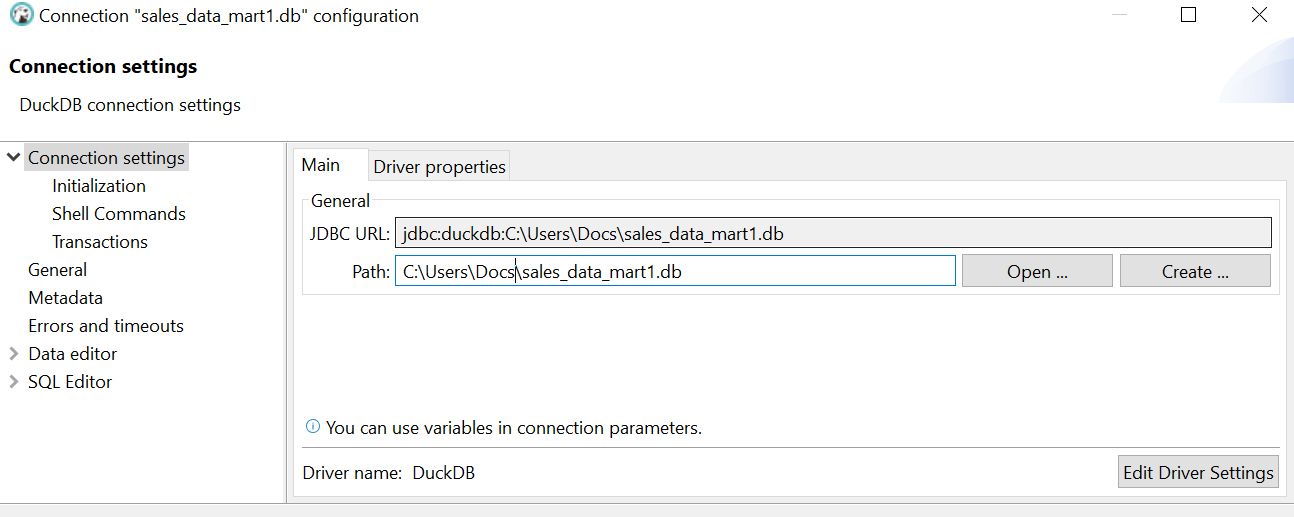Click the DBeaver app icon in title bar

(x=21, y=16)
